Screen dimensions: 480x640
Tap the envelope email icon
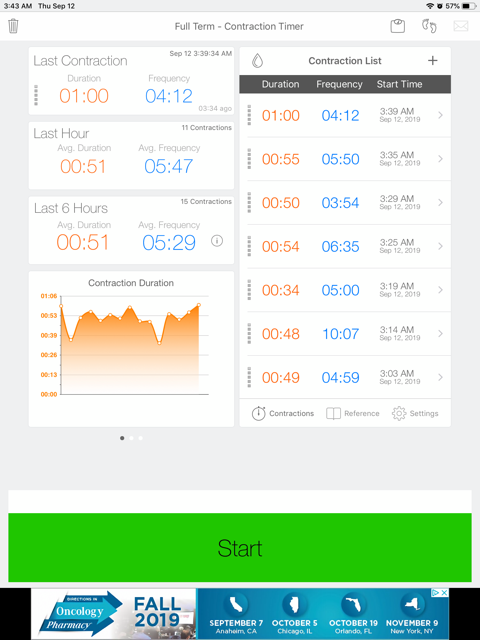pos(460,26)
